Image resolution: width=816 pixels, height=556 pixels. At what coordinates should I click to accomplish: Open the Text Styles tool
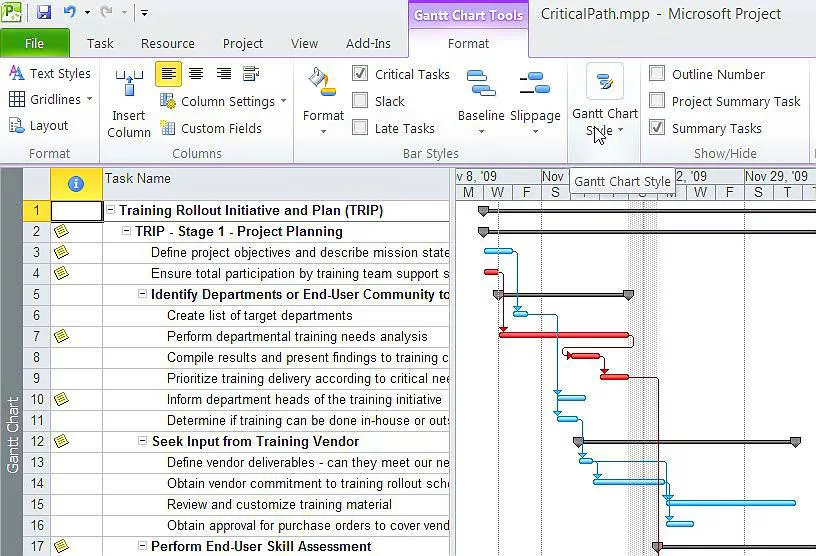pyautogui.click(x=50, y=73)
